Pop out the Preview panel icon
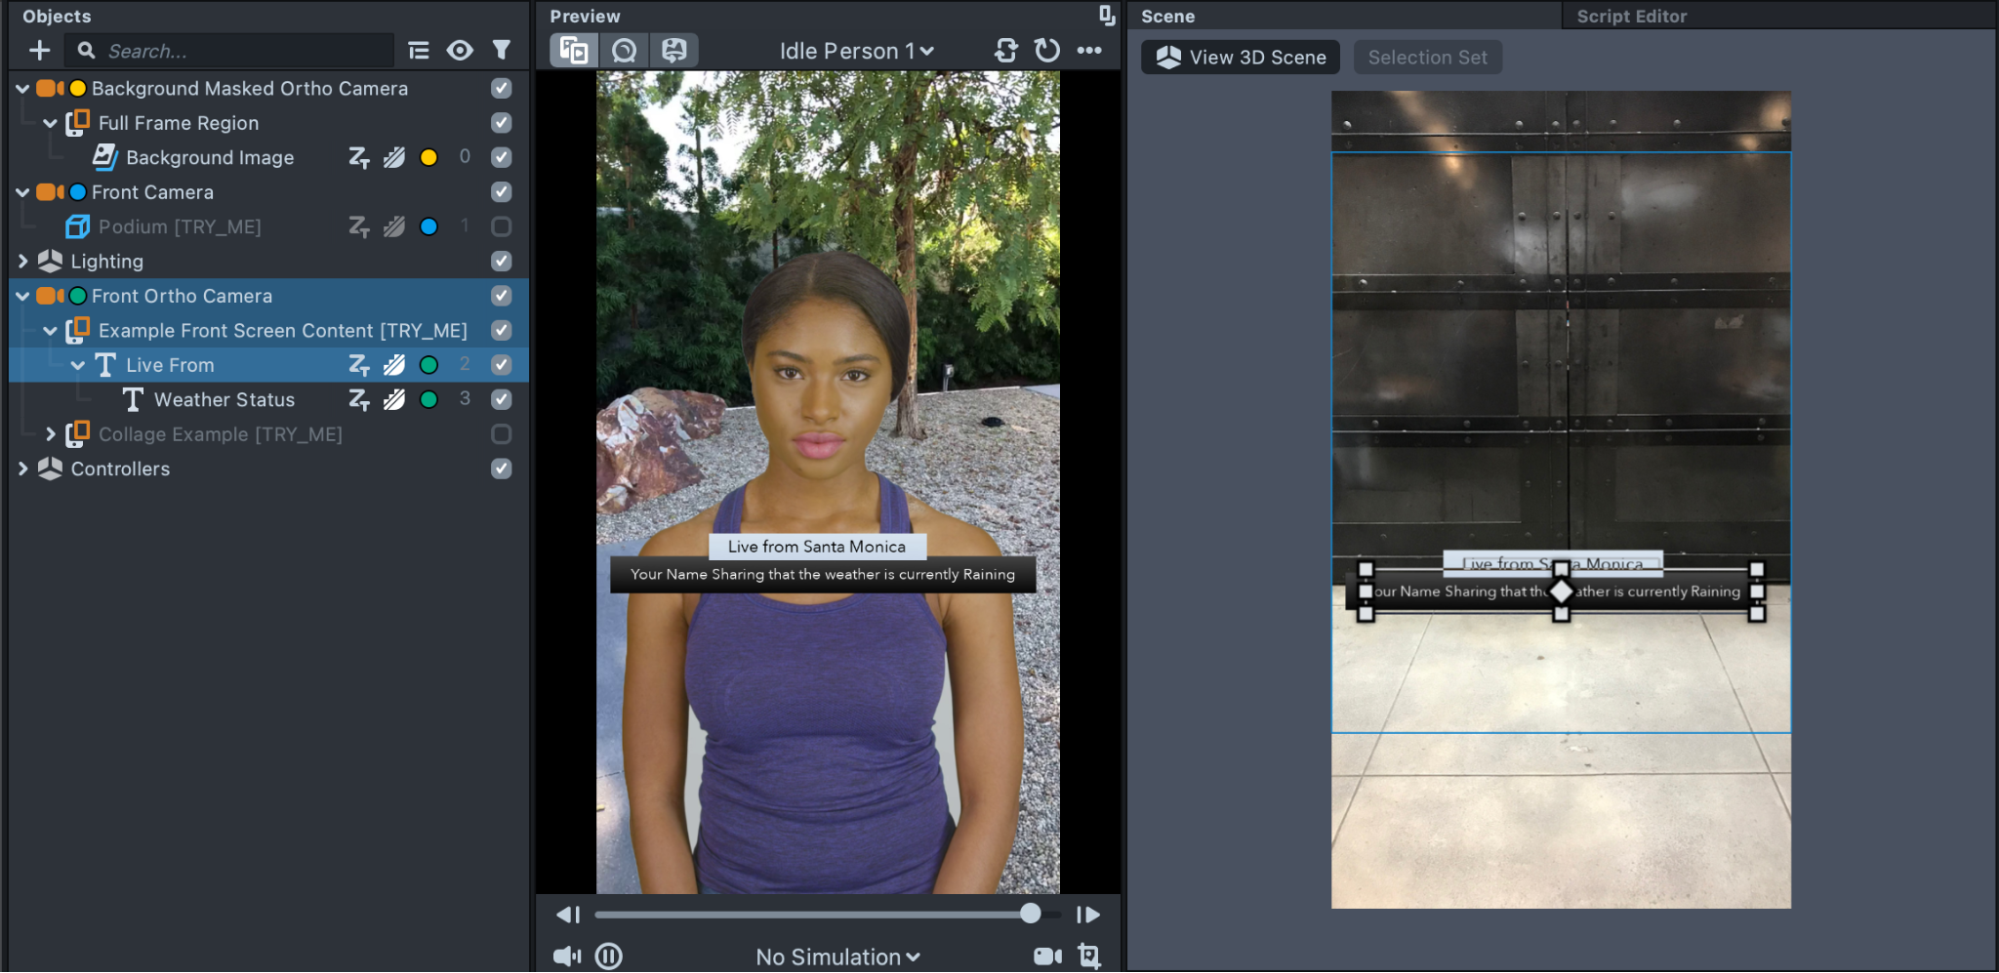1999x973 pixels. (1106, 15)
